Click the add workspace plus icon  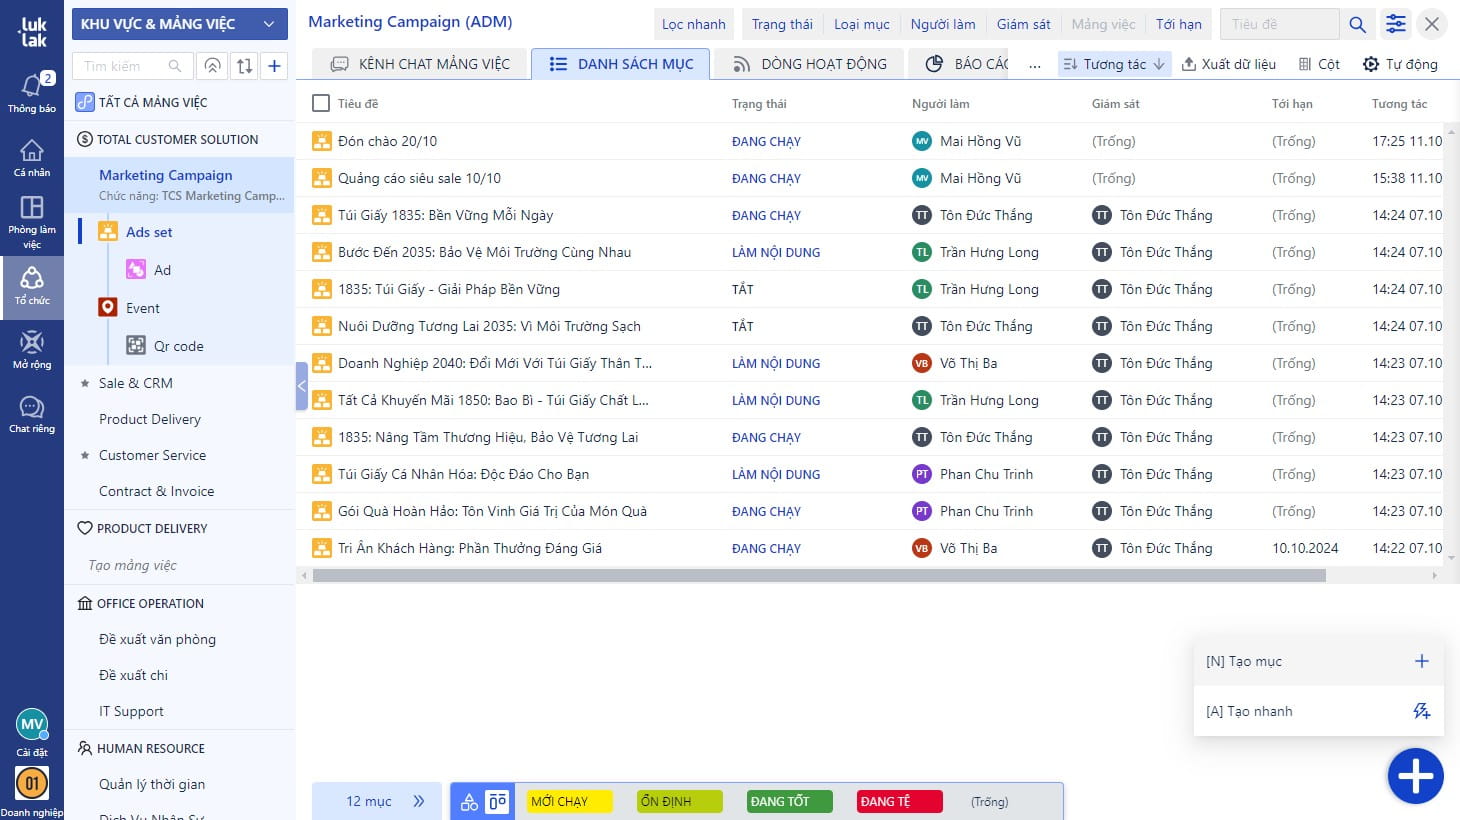[x=274, y=66]
